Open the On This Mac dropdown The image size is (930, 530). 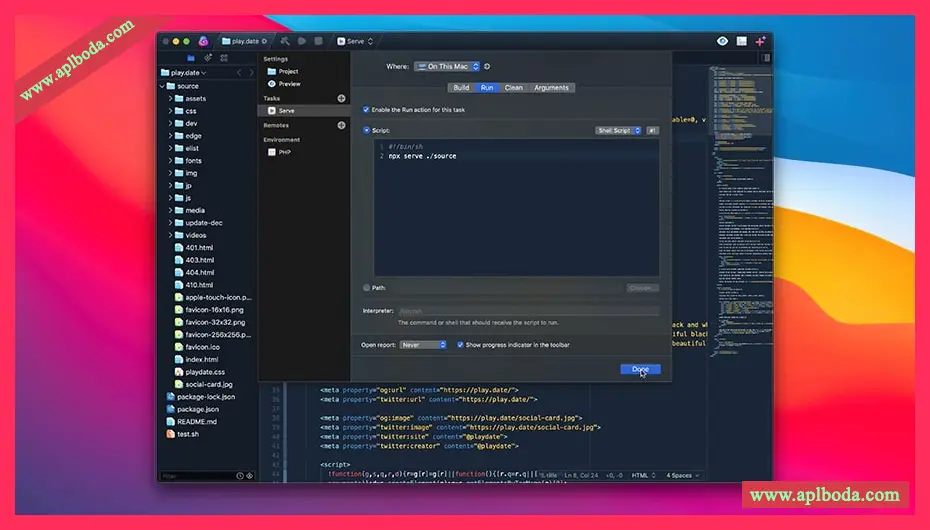tap(447, 66)
